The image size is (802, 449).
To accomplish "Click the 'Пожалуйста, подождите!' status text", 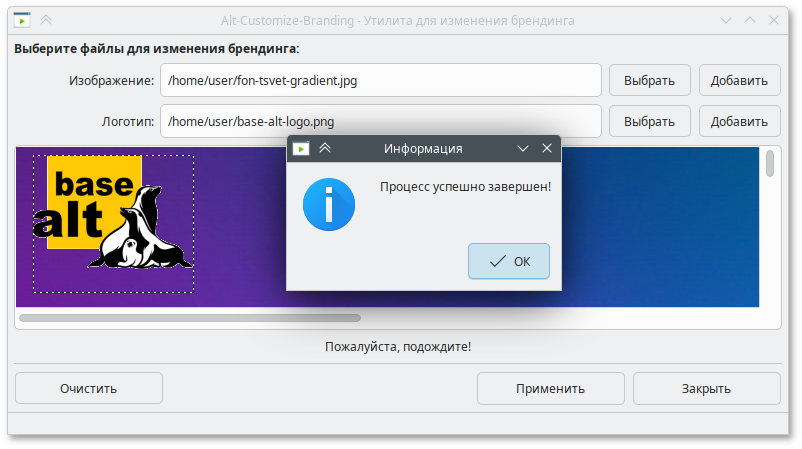I will point(398,347).
